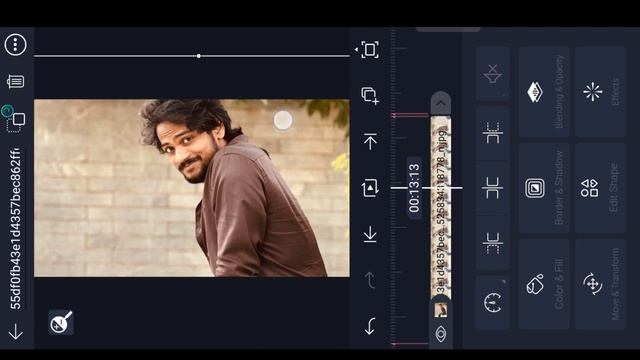This screenshot has height=360, width=640.
Task: Tap the small clip thumbnail in the track header
Action: click(x=441, y=310)
